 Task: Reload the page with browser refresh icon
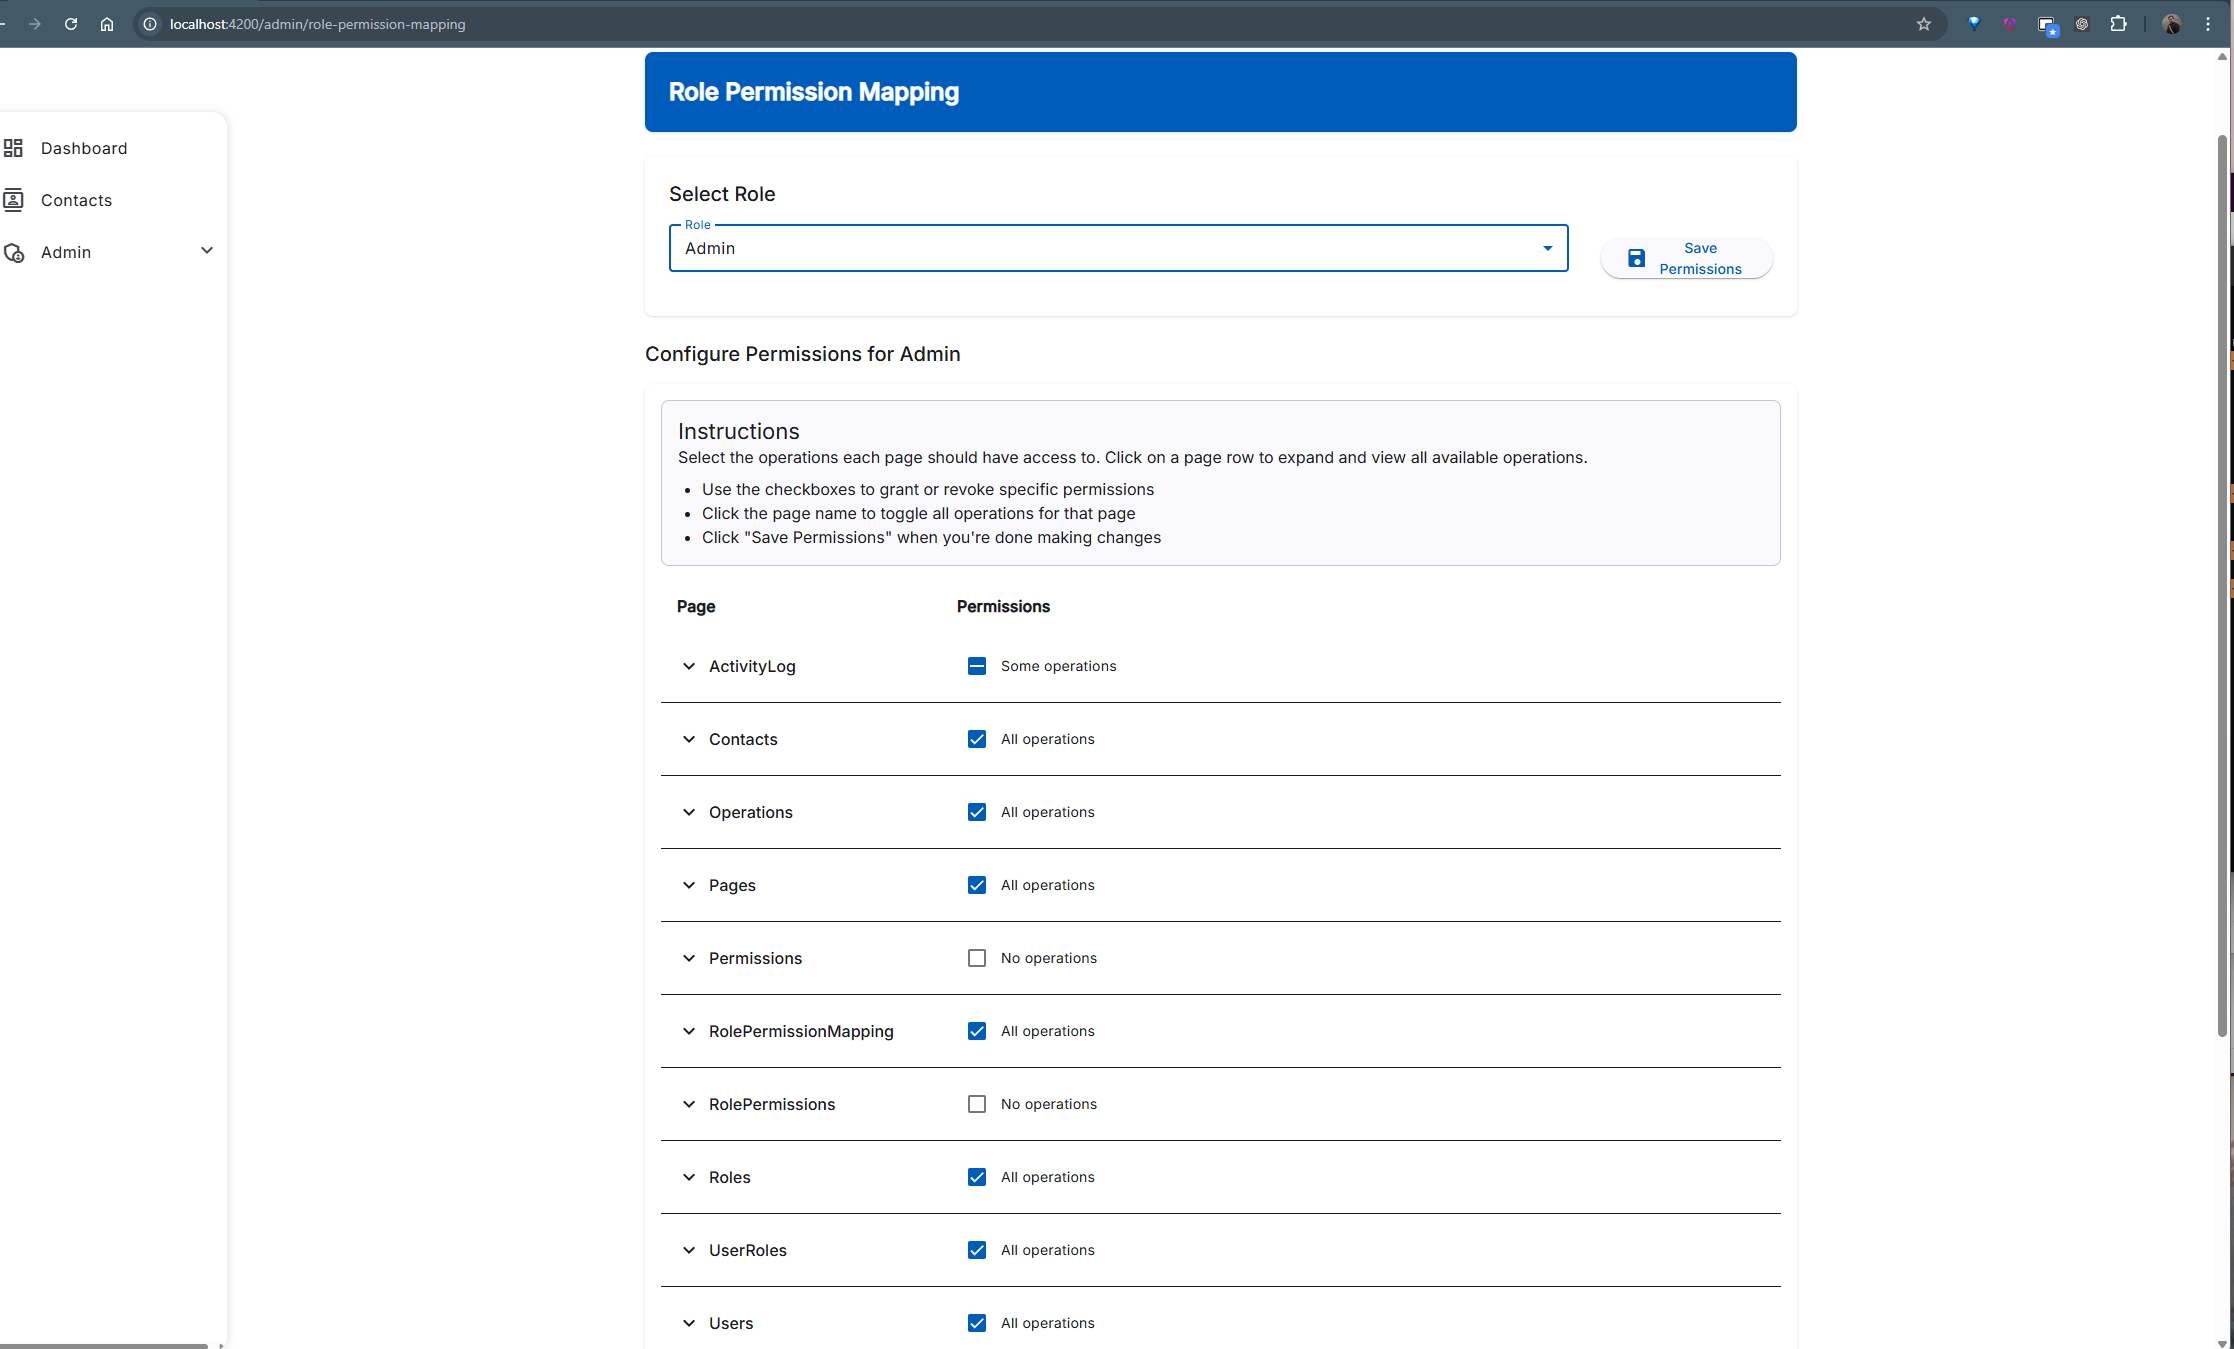(71, 24)
